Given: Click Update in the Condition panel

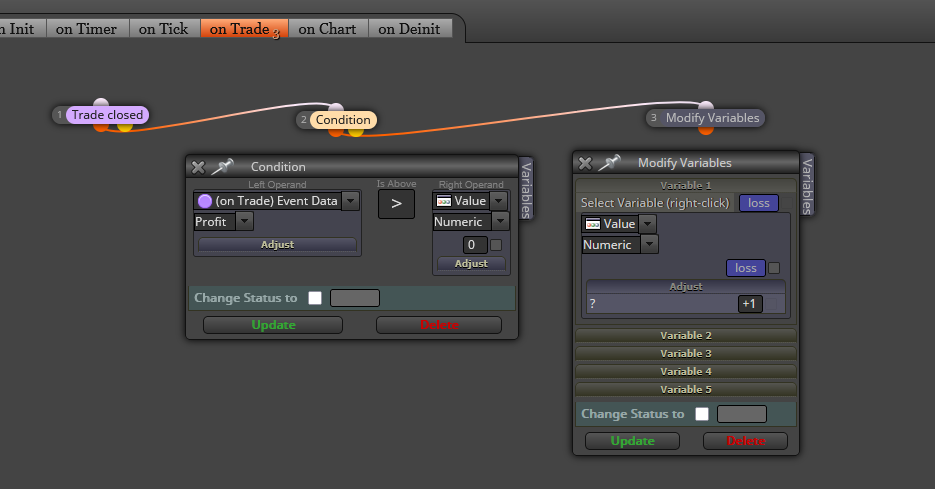Looking at the screenshot, I should coord(273,325).
